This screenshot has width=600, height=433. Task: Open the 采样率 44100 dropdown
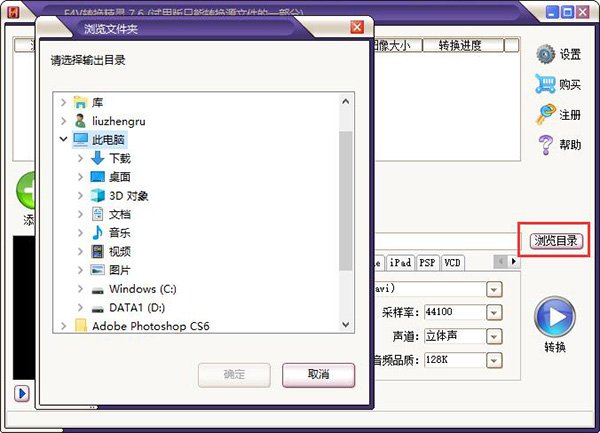coord(494,313)
